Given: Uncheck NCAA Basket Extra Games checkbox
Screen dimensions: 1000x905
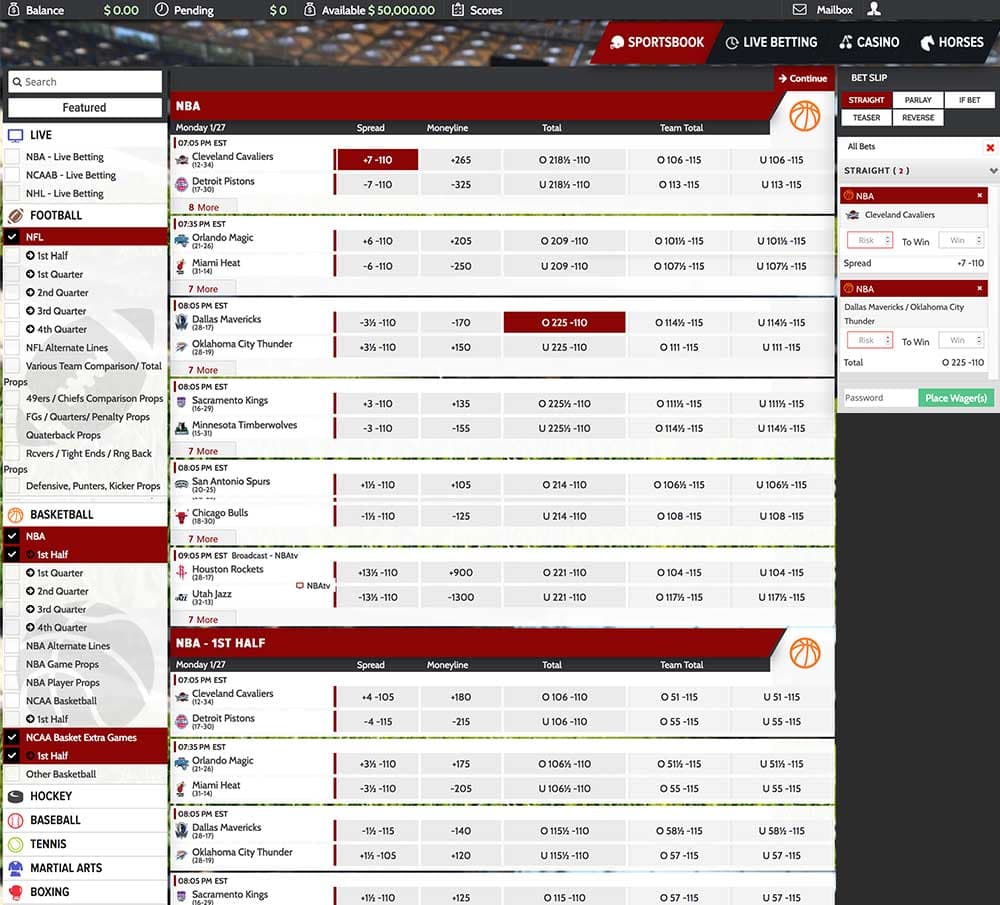Looking at the screenshot, I should [x=12, y=737].
